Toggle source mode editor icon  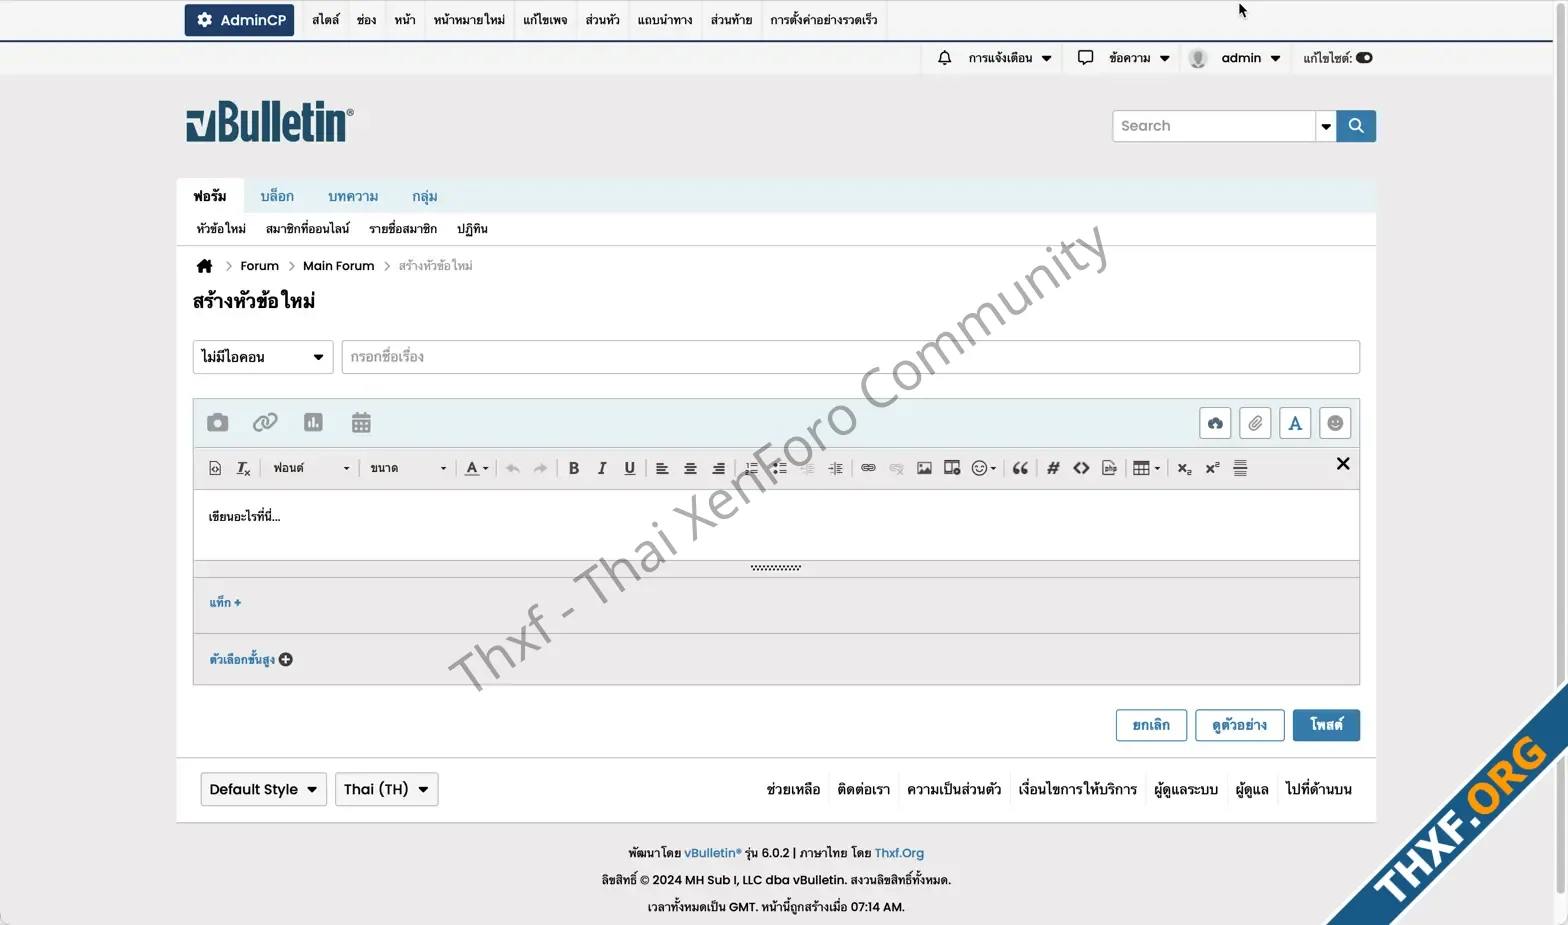[215, 468]
